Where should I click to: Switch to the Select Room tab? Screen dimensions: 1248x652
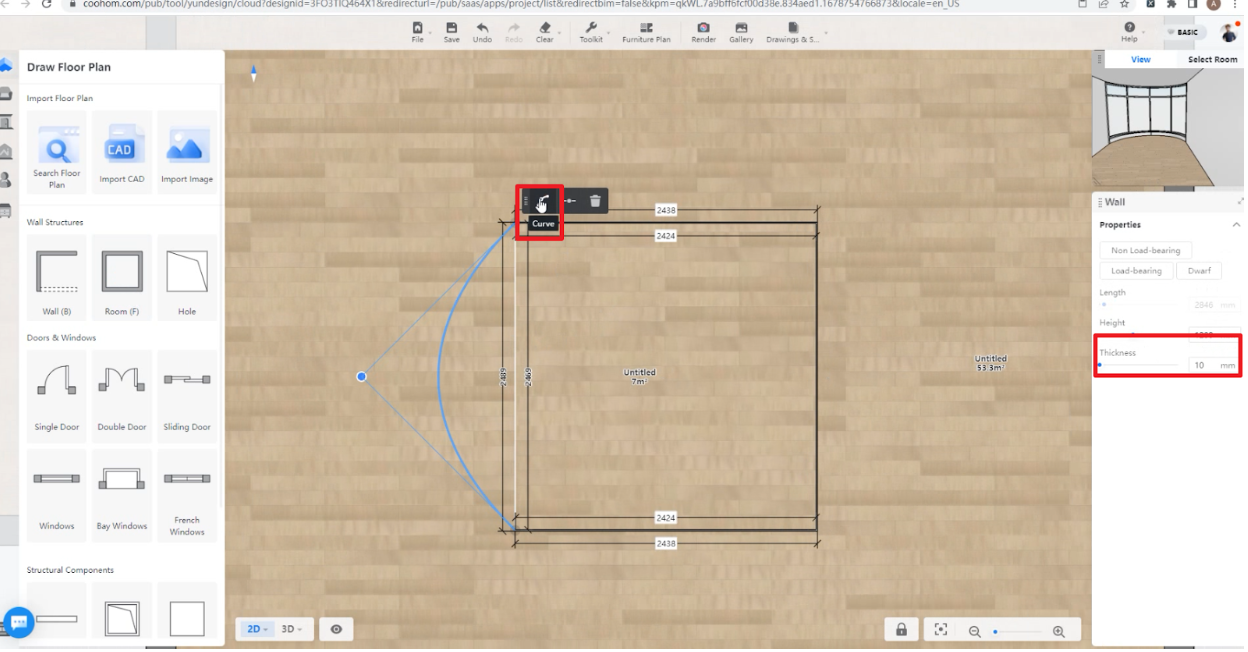pos(1212,60)
